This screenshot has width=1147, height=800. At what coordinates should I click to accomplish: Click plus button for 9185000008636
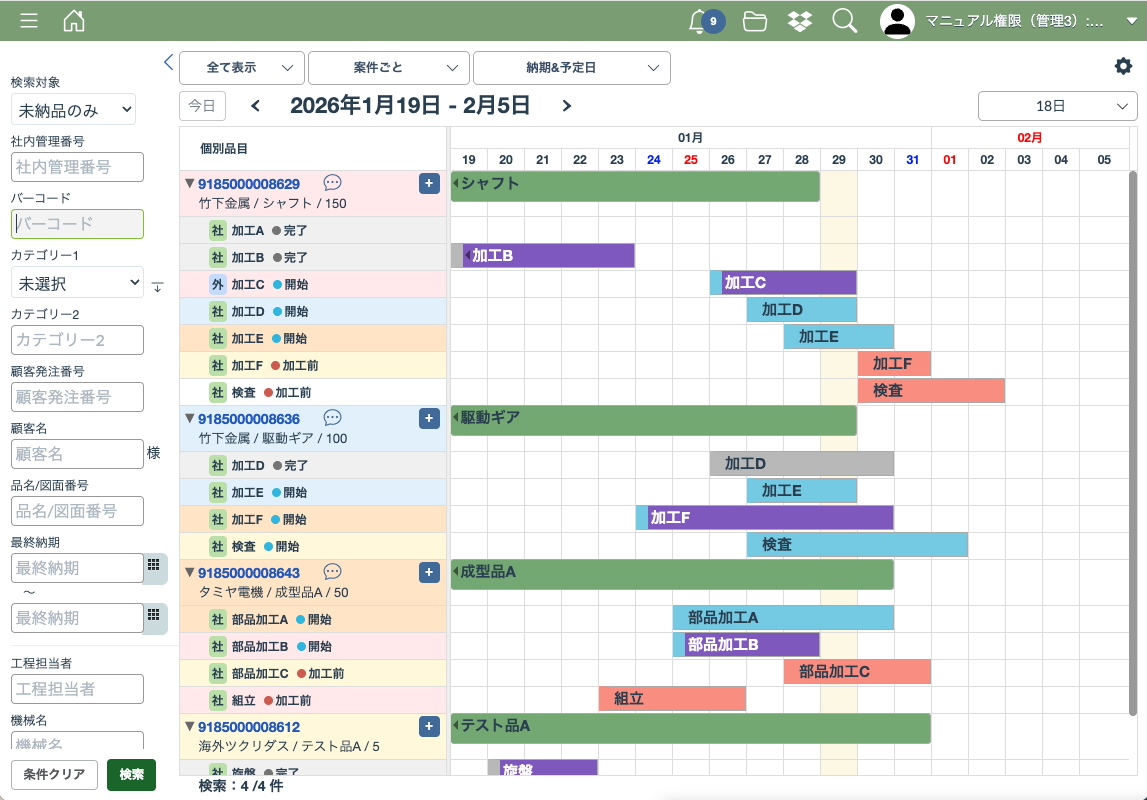tap(429, 419)
